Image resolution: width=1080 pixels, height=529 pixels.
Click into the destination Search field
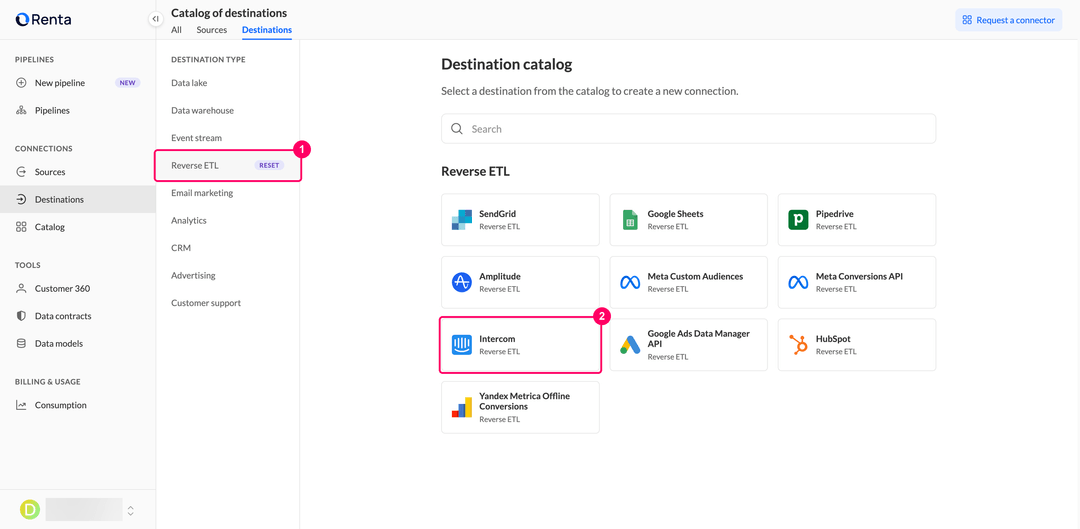pyautogui.click(x=688, y=129)
